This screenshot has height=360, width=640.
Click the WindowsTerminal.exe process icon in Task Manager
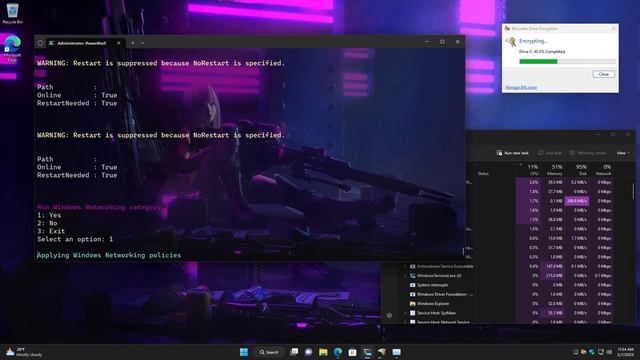(412, 276)
